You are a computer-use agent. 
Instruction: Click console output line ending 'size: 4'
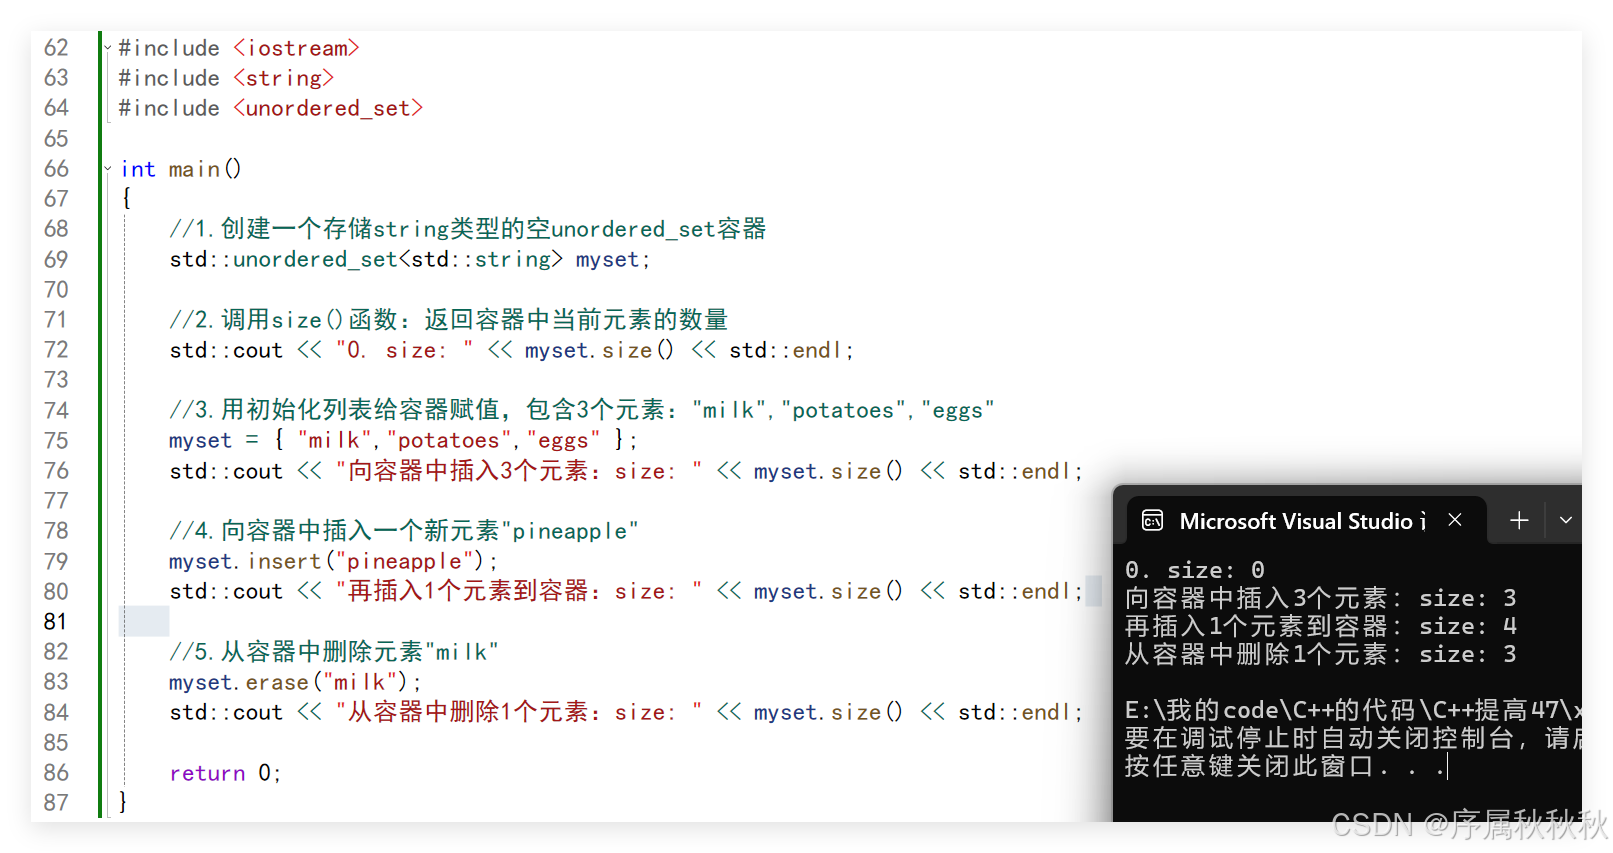pyautogui.click(x=1321, y=626)
